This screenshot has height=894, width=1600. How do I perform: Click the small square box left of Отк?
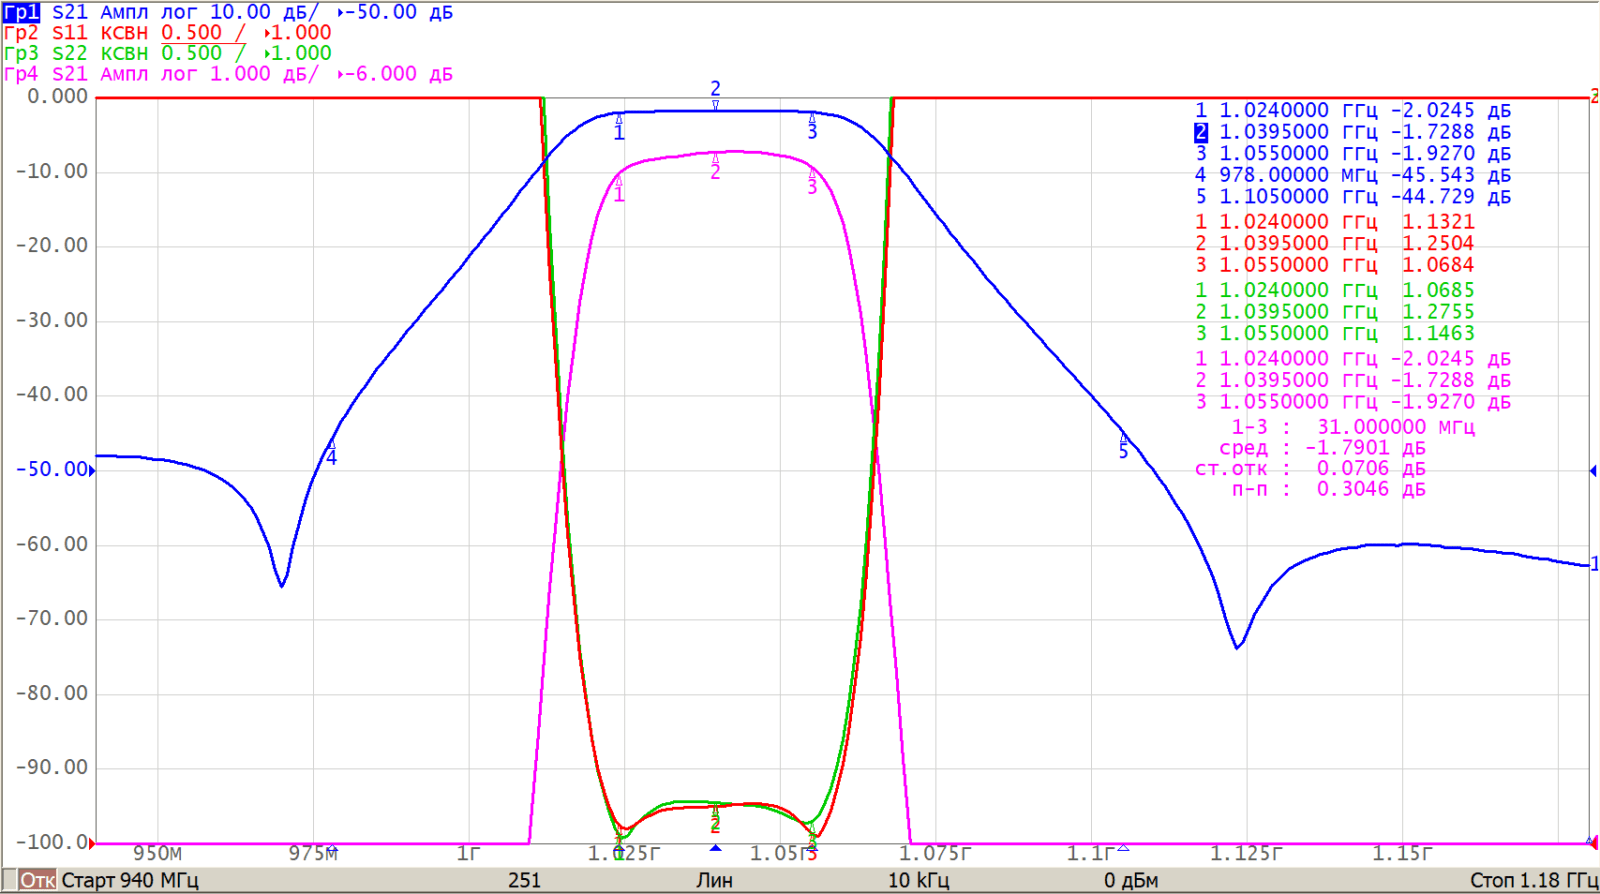(10, 881)
